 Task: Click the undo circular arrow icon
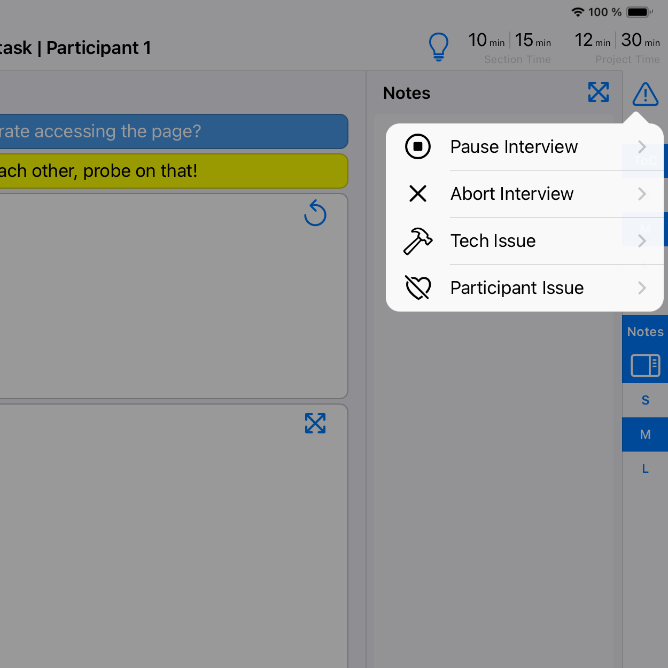pos(315,213)
